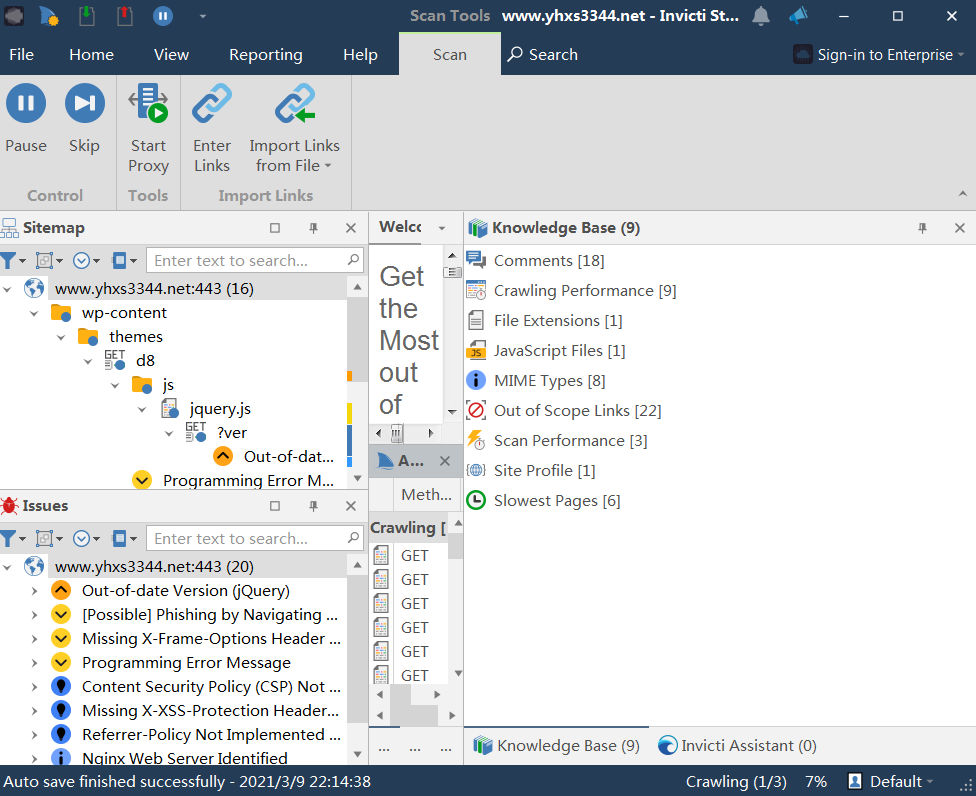Open the notifications bell

point(761,16)
